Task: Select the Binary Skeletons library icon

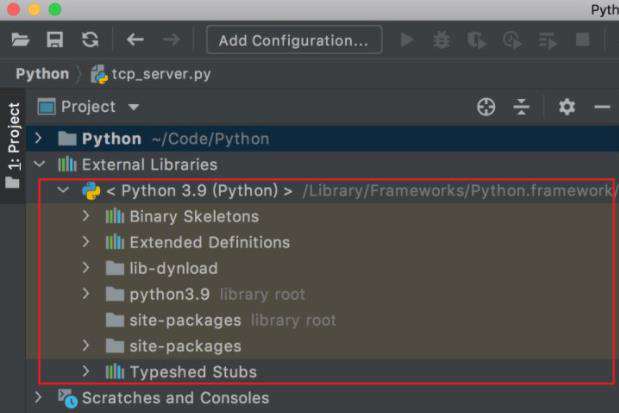Action: (x=114, y=216)
